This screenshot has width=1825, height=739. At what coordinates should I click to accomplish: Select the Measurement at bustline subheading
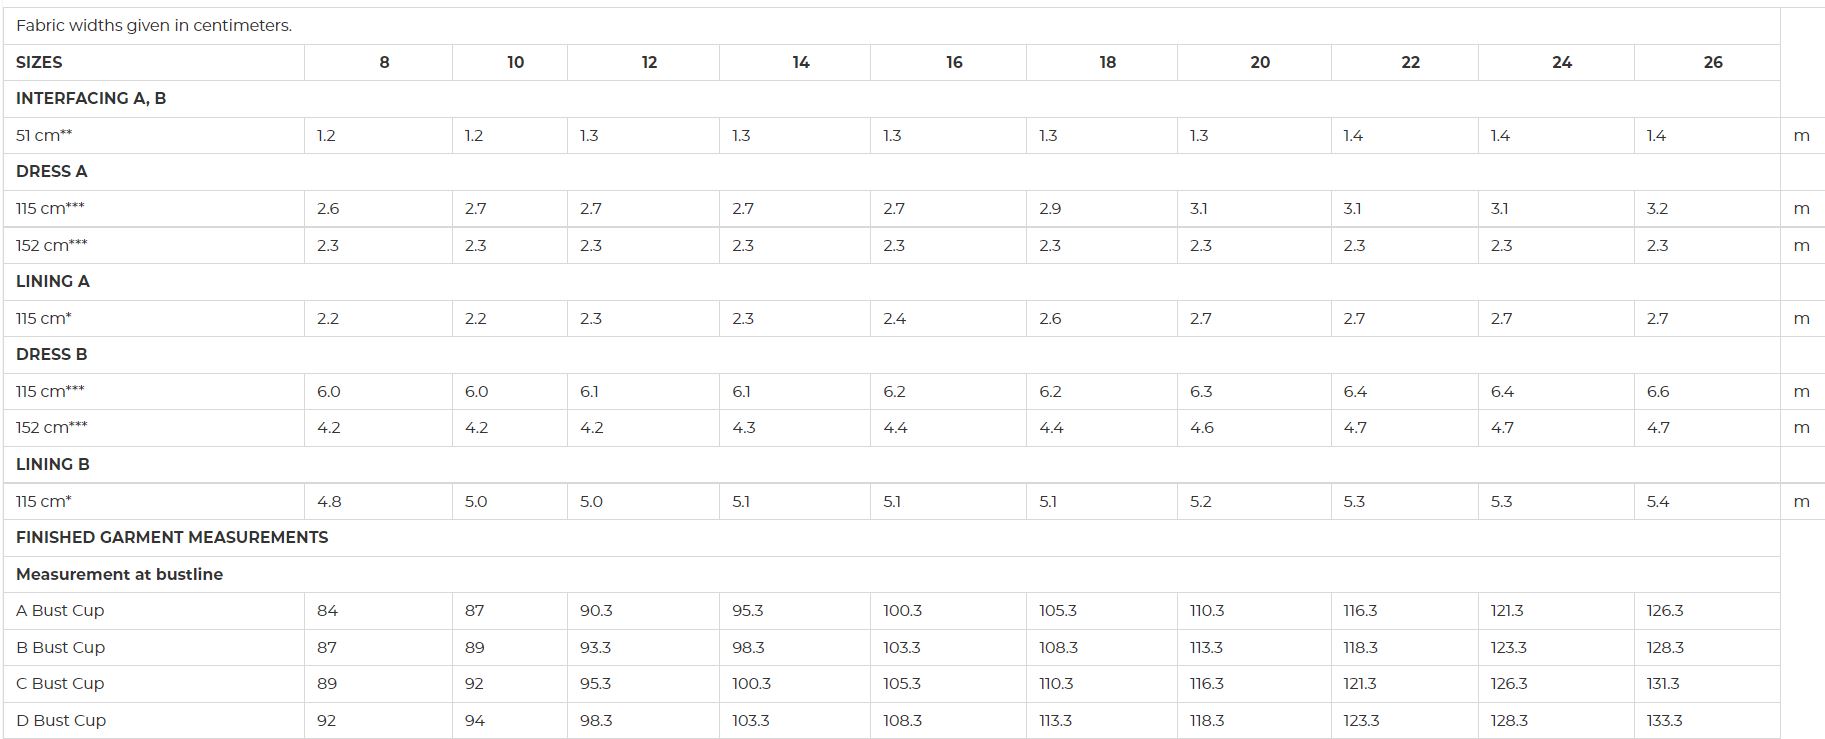click(119, 574)
